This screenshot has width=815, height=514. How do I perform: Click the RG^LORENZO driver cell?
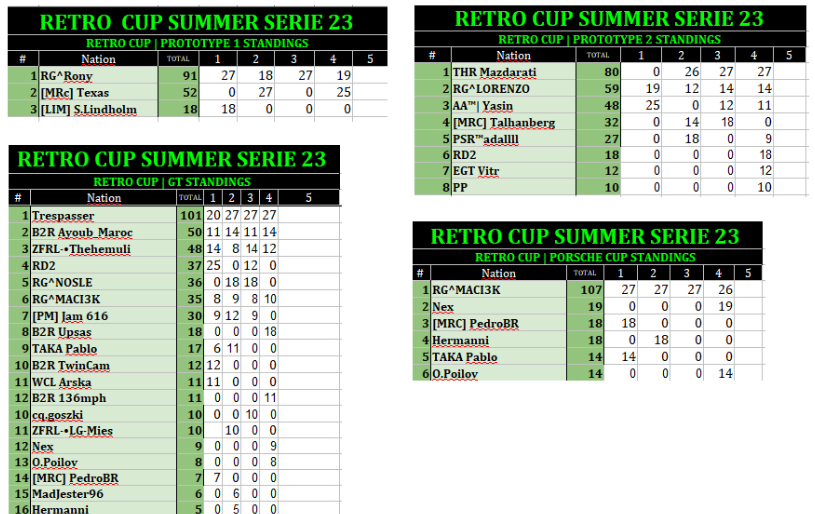coord(513,88)
